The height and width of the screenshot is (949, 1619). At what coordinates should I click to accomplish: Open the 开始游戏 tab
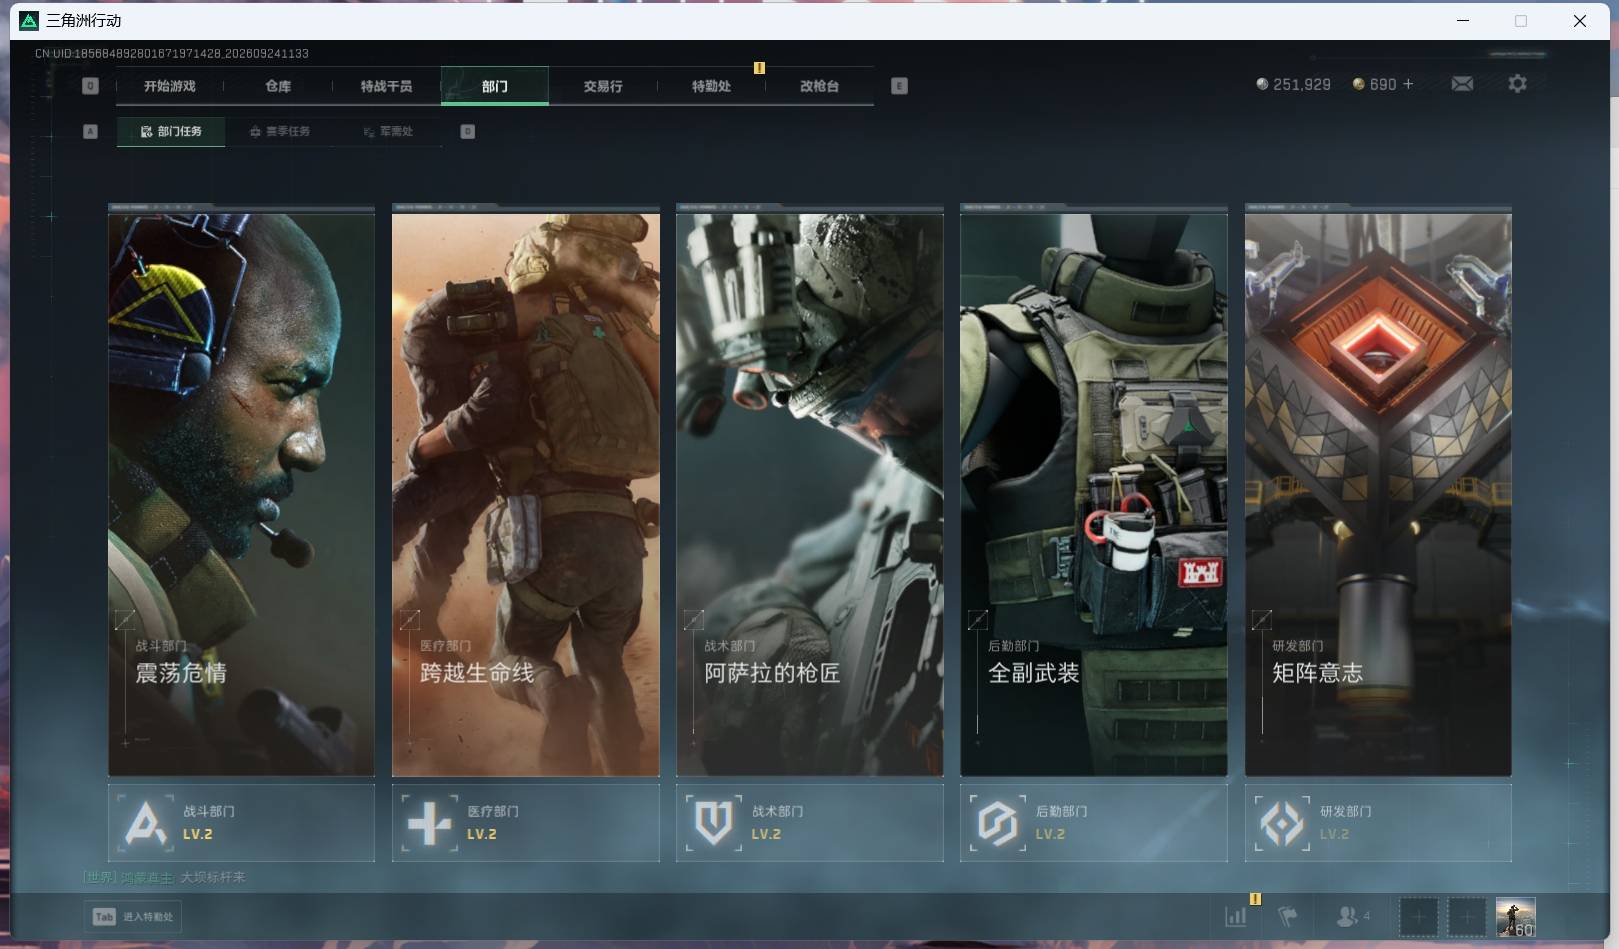click(169, 86)
